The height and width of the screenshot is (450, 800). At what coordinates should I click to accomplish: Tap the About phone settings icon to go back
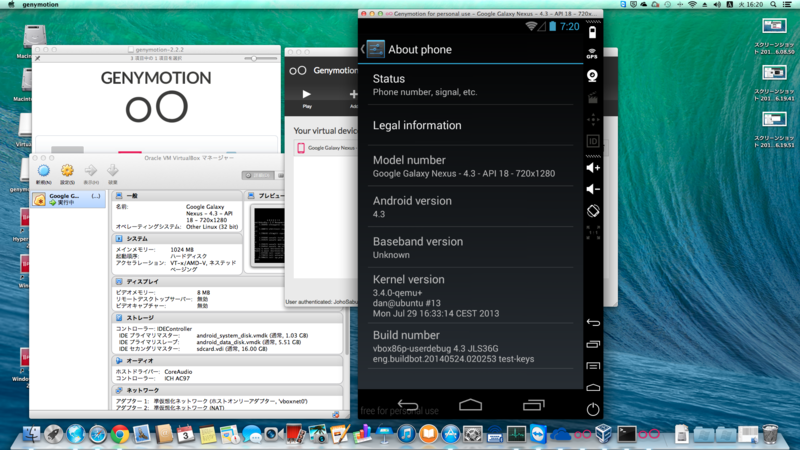point(376,49)
